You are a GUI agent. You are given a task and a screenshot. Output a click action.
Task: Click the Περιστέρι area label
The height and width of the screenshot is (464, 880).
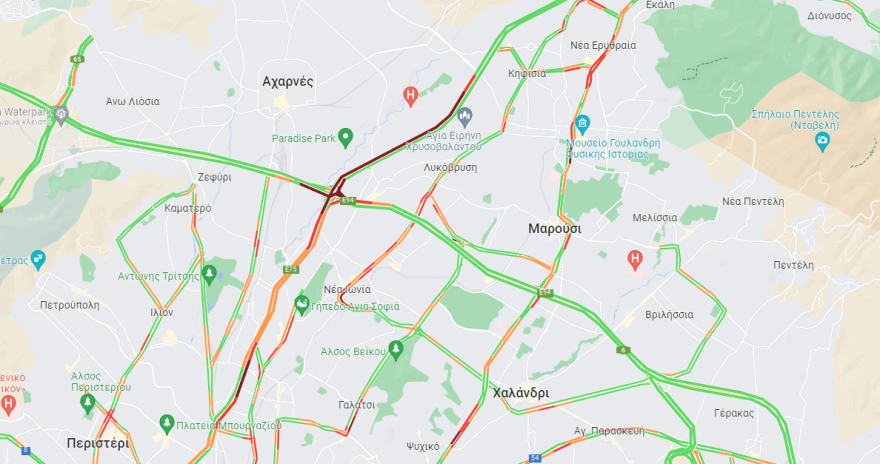coord(98,443)
